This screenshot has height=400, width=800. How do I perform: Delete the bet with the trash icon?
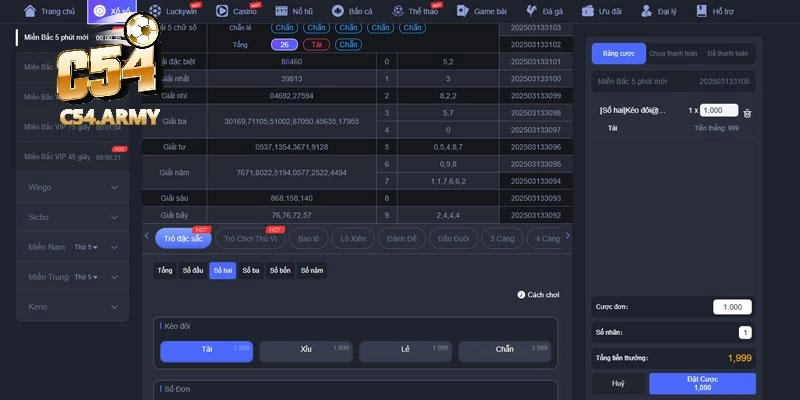click(747, 113)
